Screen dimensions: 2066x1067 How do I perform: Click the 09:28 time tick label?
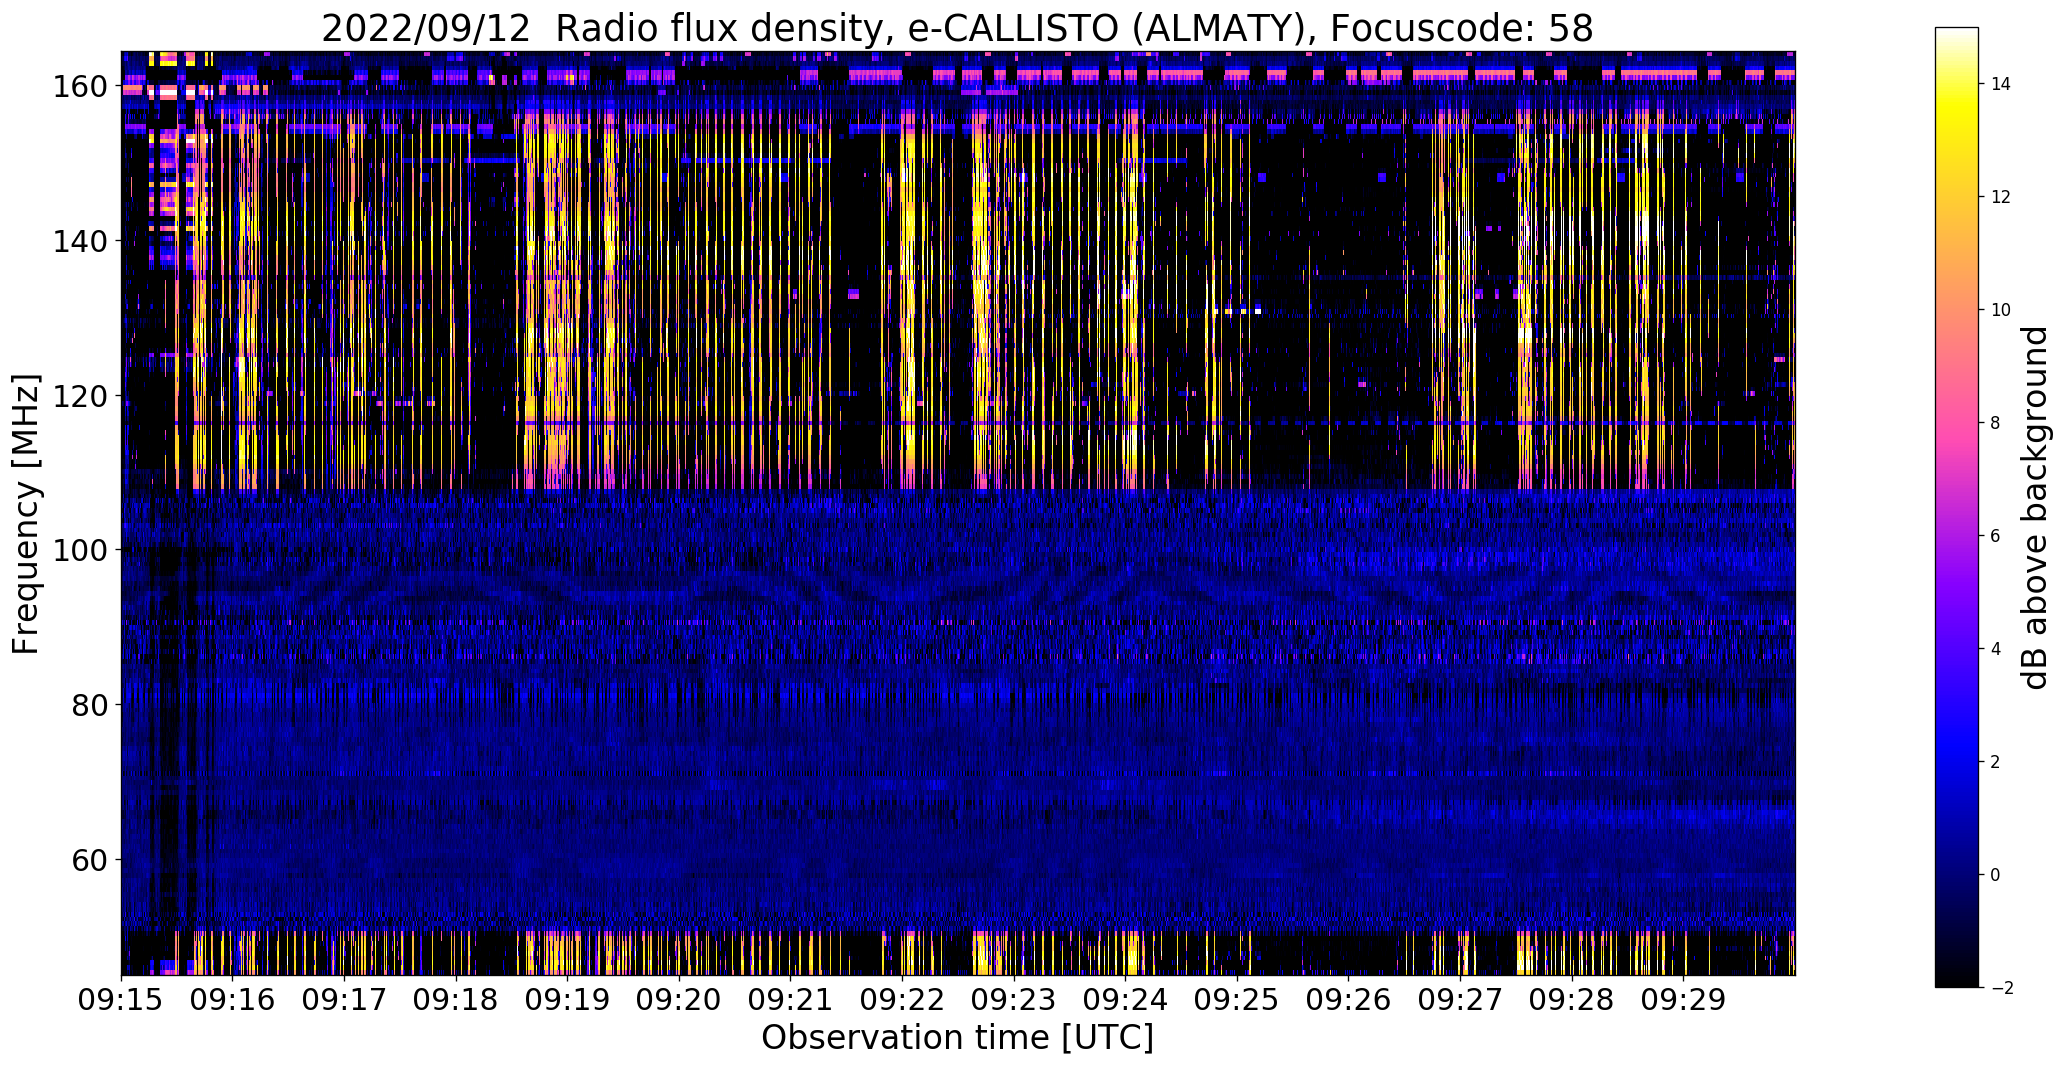1572,999
